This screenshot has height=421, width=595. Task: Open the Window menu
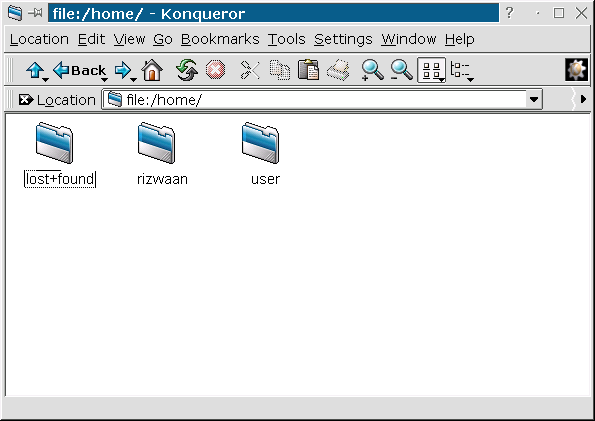click(x=409, y=39)
